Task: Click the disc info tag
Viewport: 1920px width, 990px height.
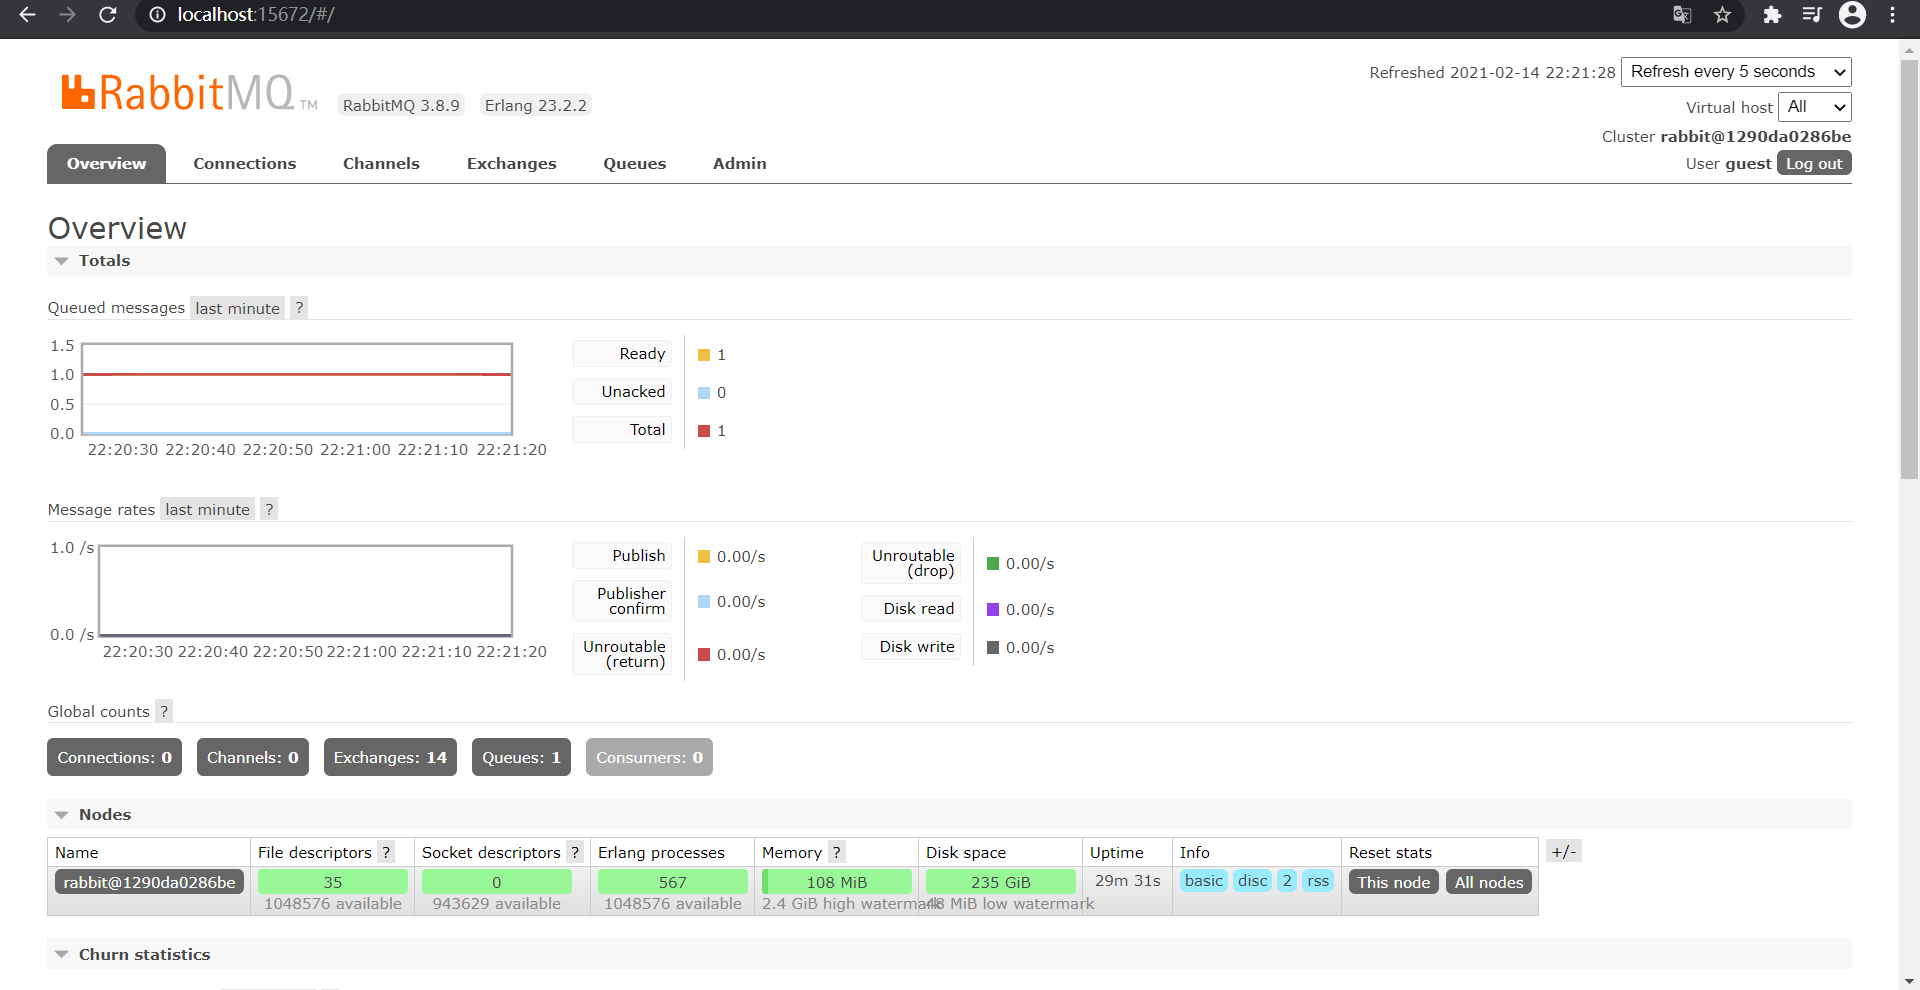Action: tap(1252, 881)
